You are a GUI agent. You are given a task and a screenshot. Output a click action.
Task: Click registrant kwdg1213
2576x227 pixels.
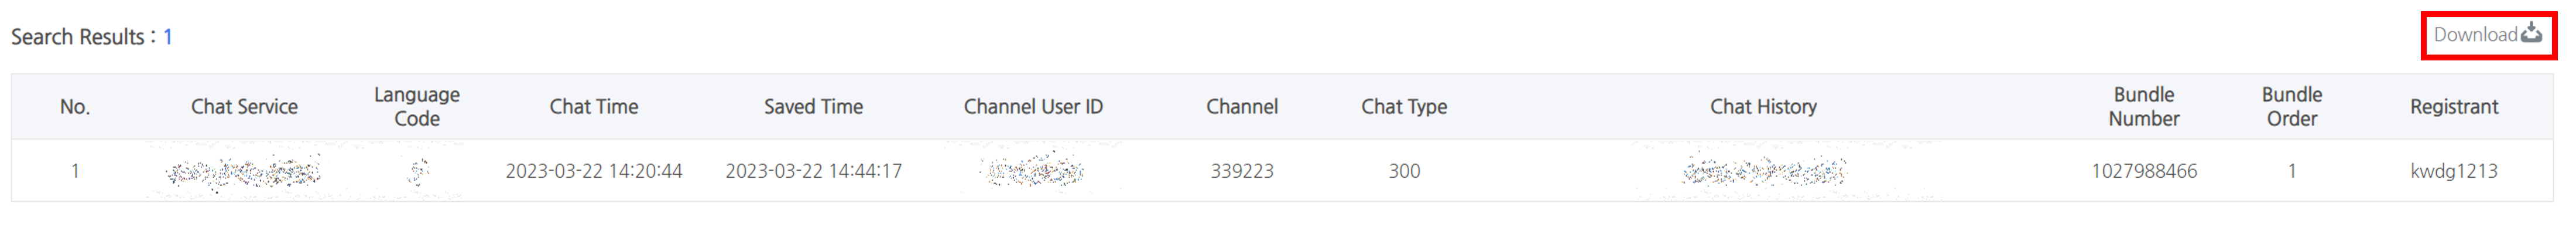[x=2454, y=171]
